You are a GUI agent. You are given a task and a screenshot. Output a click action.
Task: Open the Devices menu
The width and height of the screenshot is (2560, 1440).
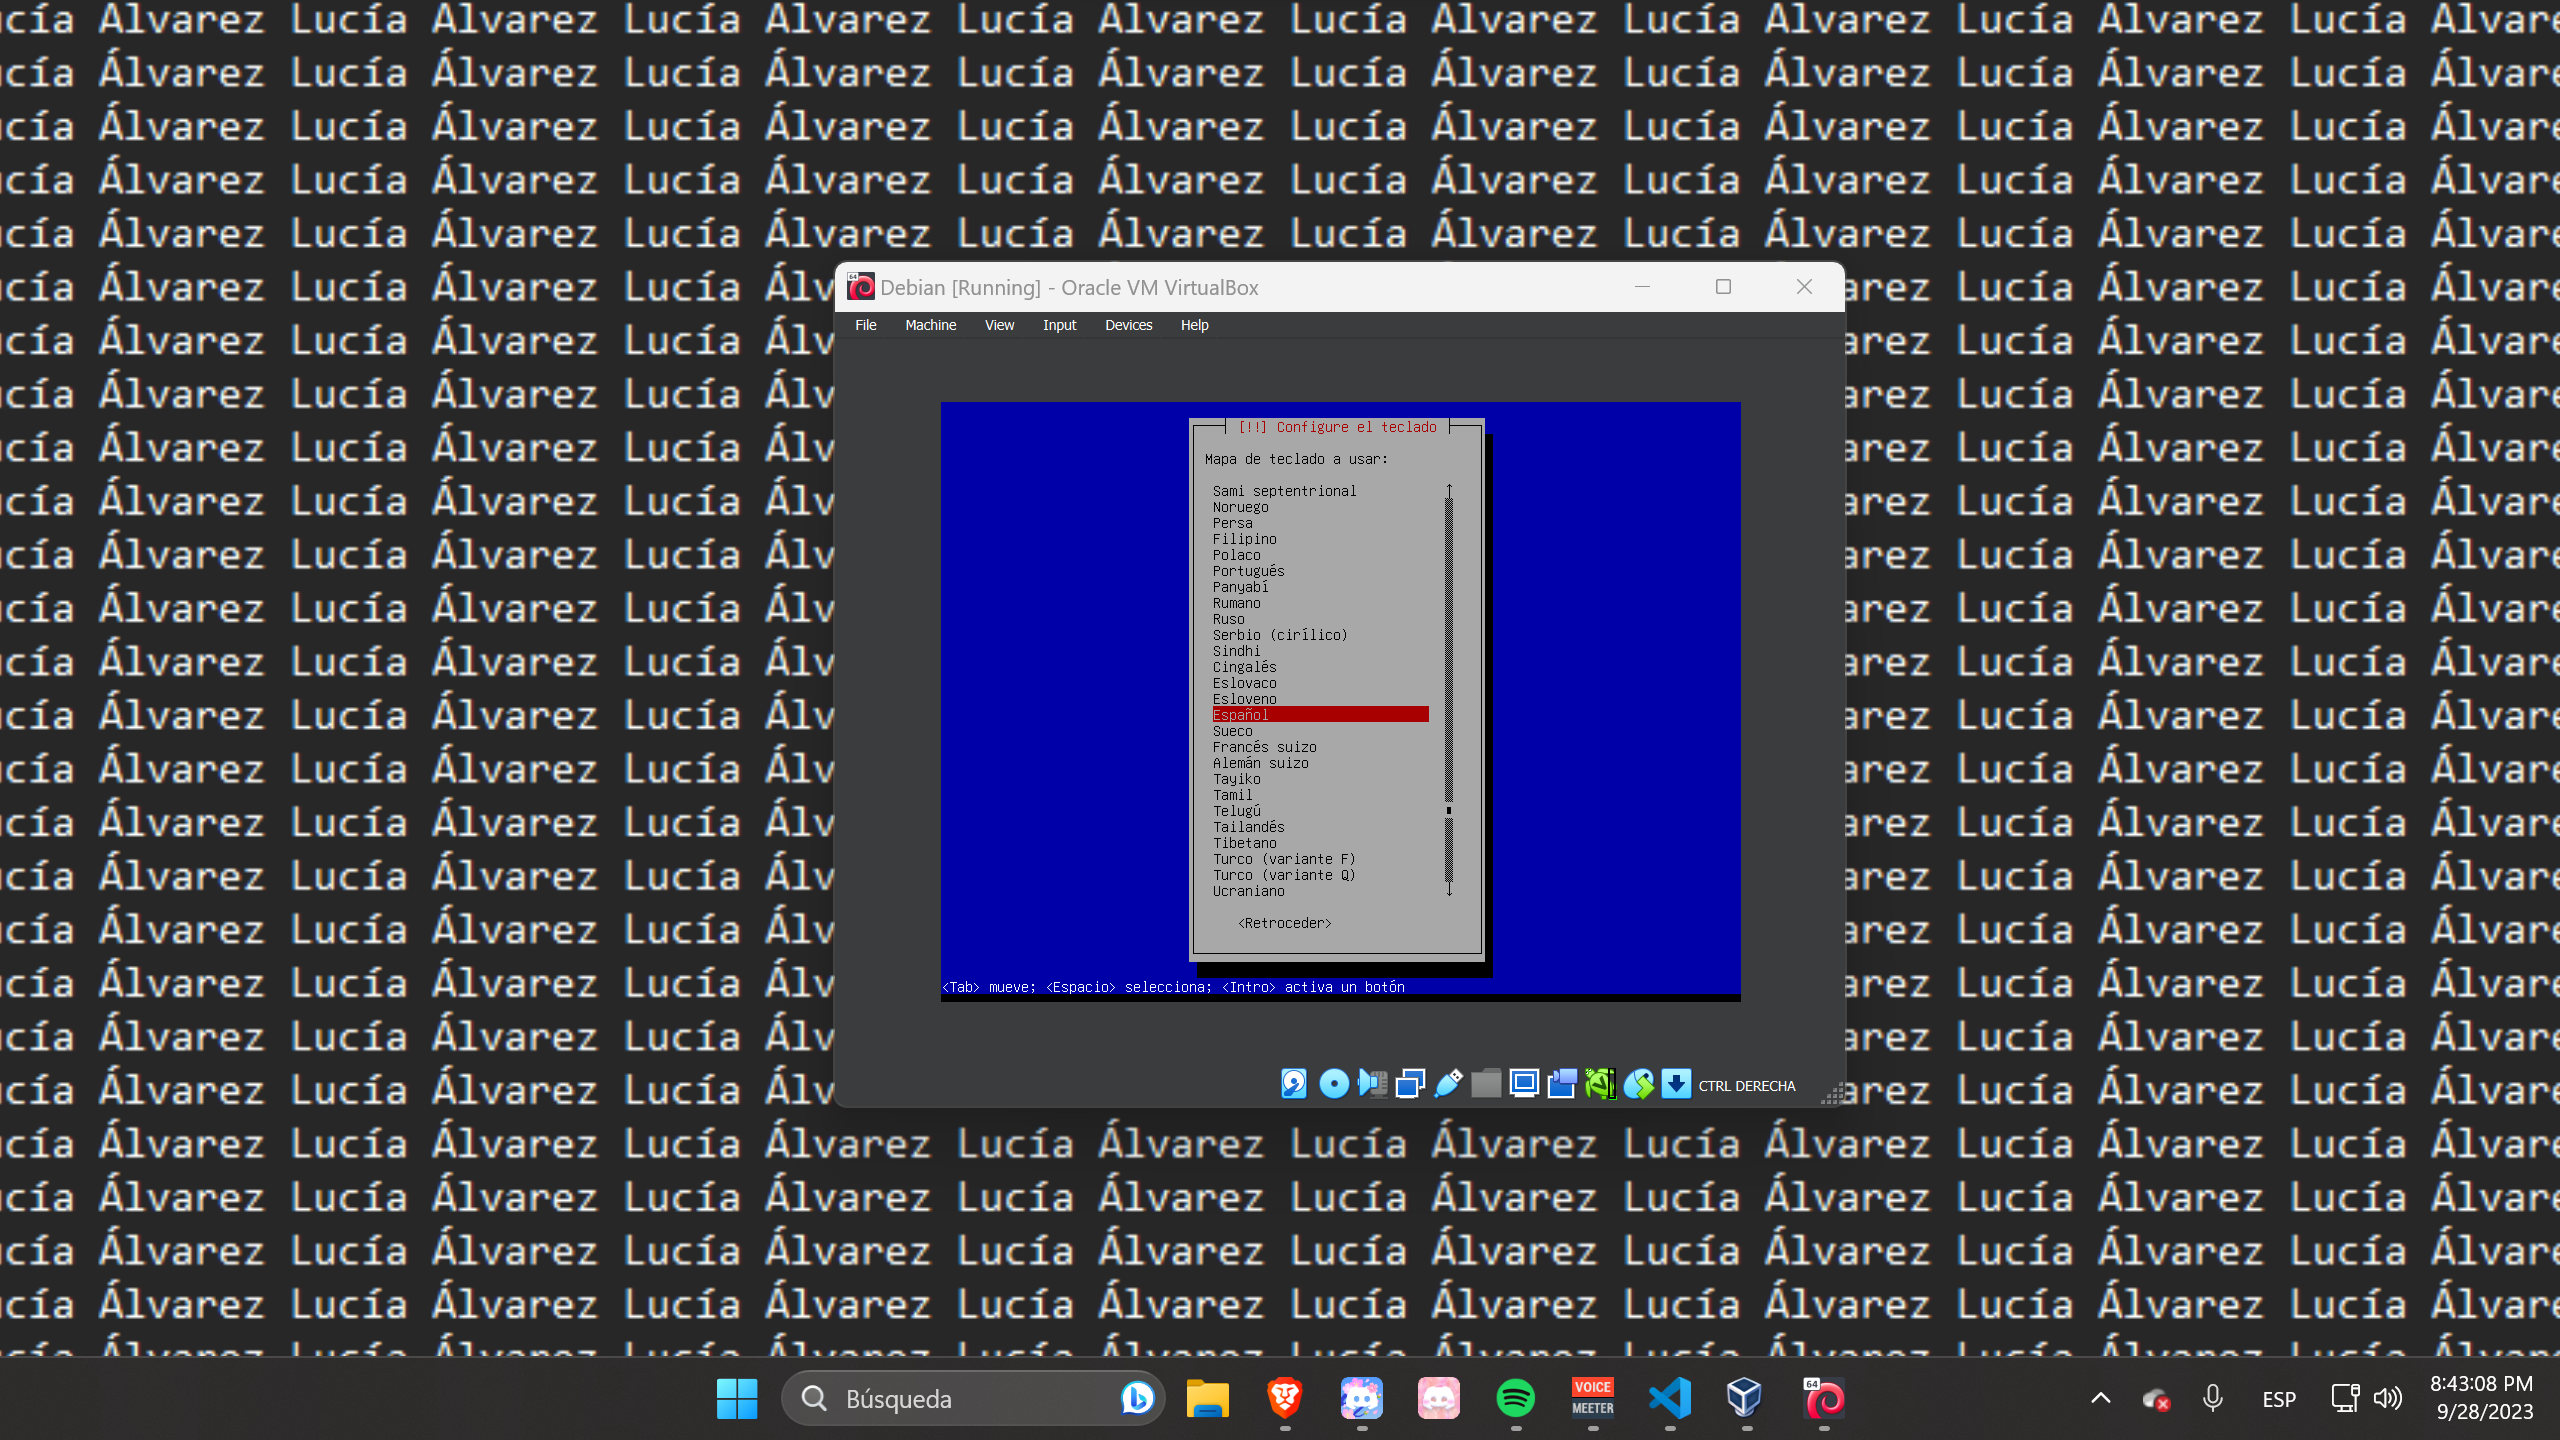(x=1128, y=325)
